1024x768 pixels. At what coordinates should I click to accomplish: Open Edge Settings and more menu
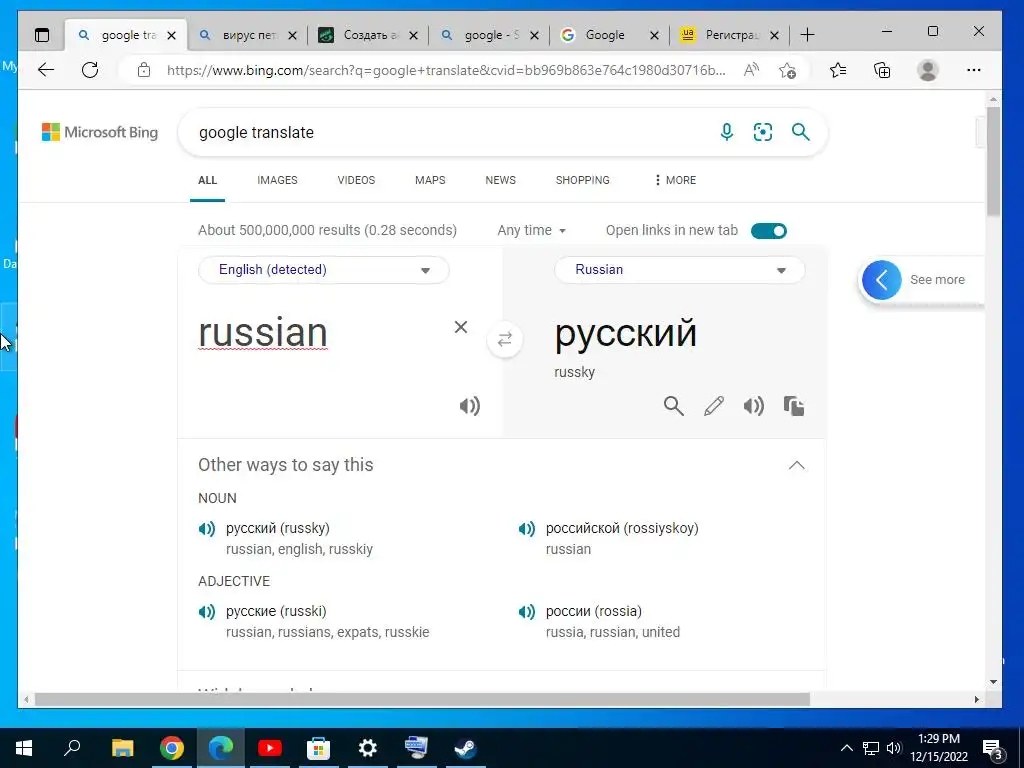tap(974, 70)
